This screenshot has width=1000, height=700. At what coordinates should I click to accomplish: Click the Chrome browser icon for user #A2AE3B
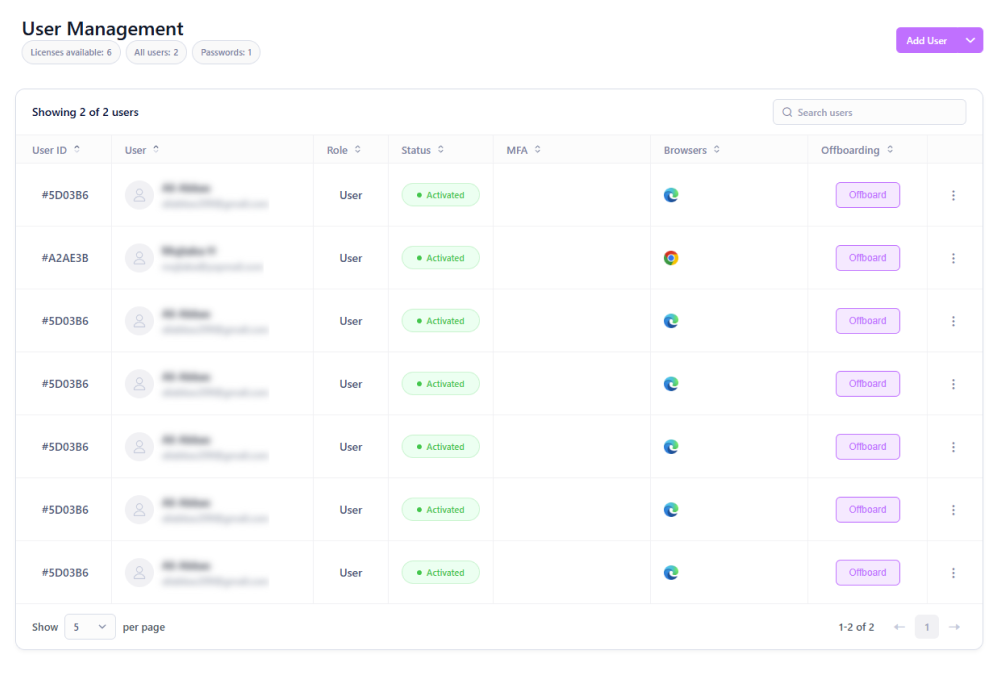tap(671, 258)
